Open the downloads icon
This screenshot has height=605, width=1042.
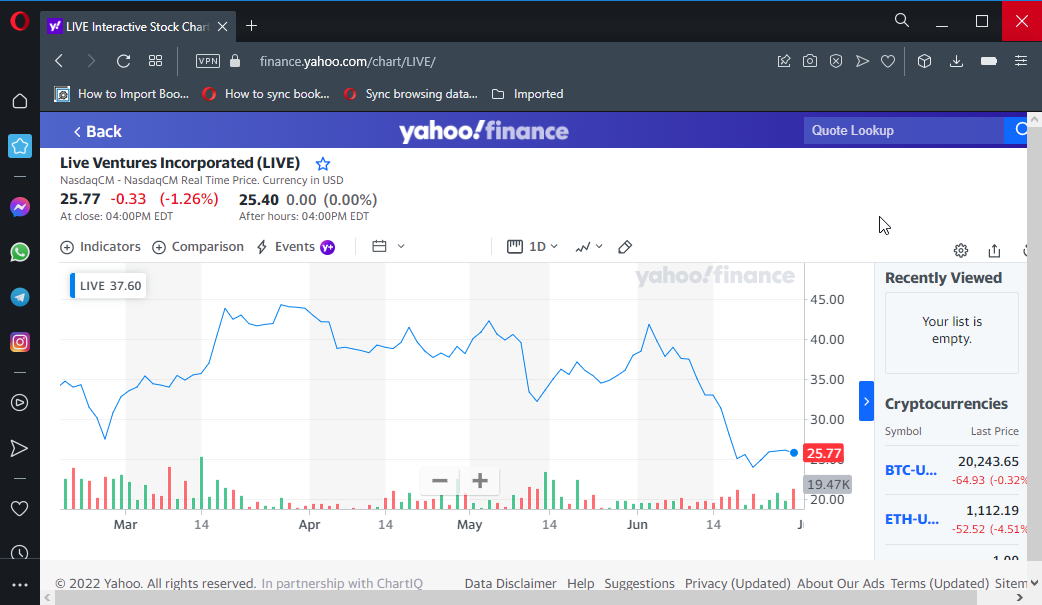pos(956,61)
